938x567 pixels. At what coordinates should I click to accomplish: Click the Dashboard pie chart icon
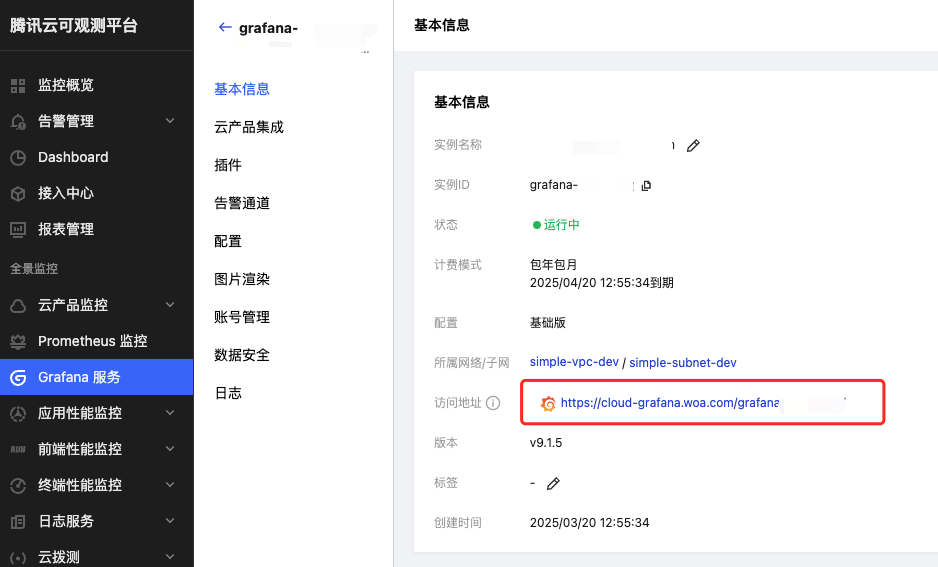point(18,157)
